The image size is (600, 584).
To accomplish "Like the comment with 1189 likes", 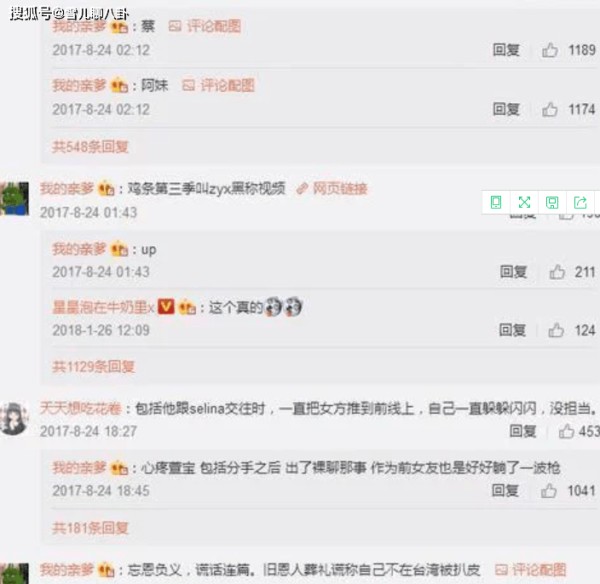I will 549,50.
